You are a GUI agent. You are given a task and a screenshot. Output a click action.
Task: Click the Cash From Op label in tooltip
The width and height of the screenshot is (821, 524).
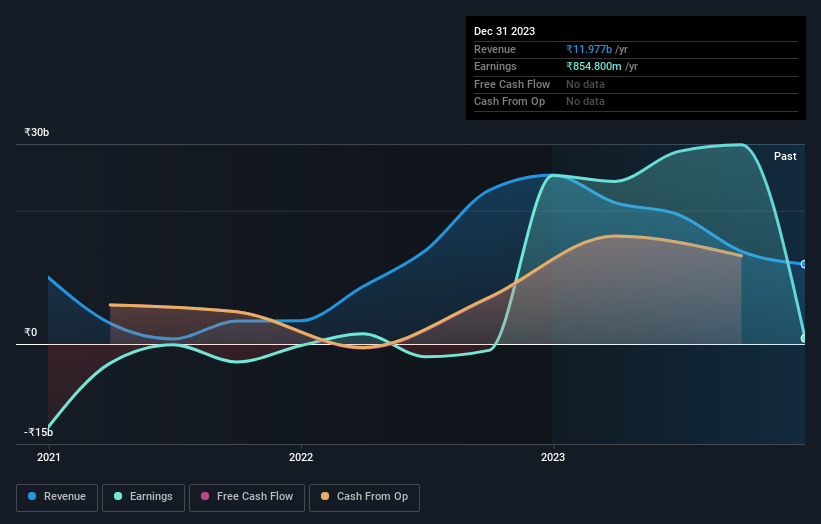coord(509,102)
